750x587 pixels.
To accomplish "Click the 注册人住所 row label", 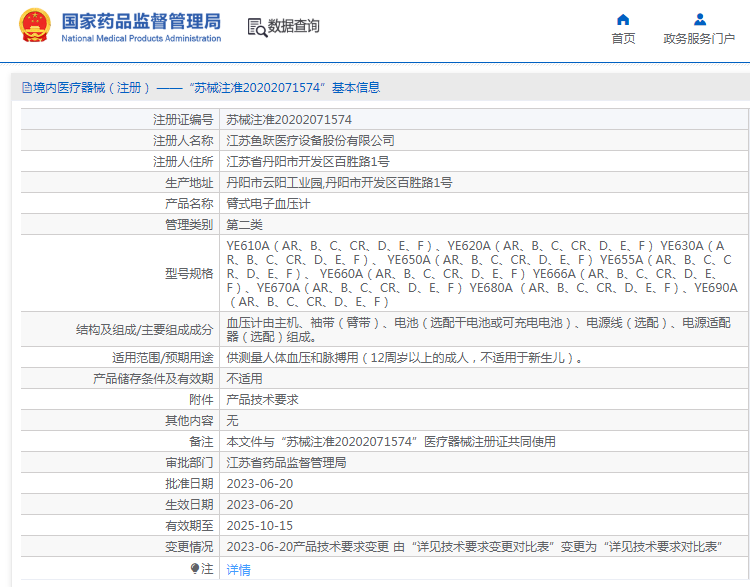I will tap(183, 162).
